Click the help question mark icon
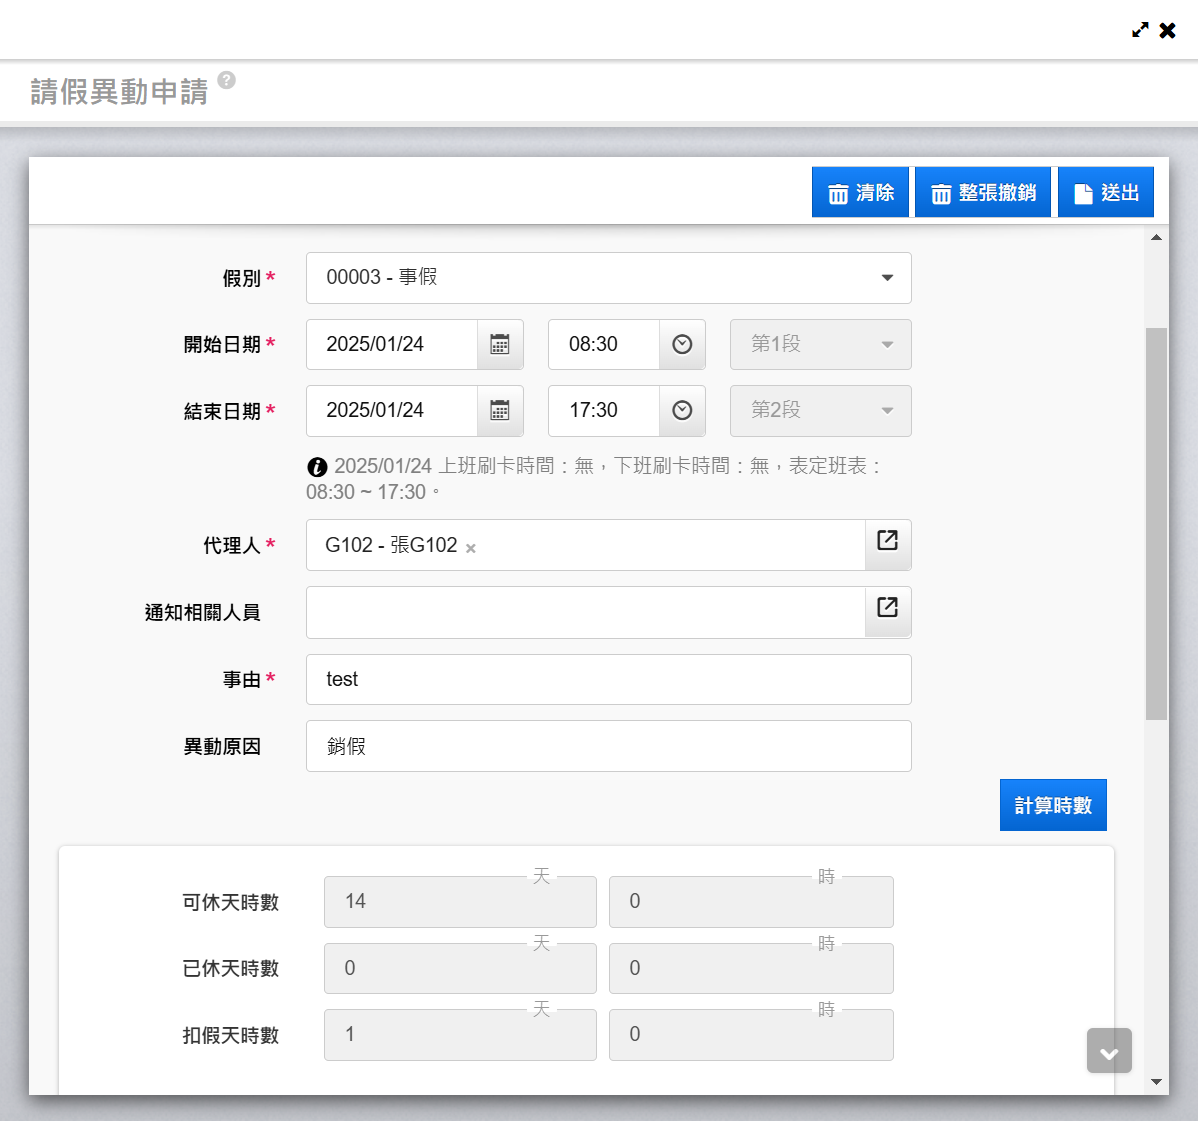This screenshot has height=1121, width=1198. click(226, 79)
